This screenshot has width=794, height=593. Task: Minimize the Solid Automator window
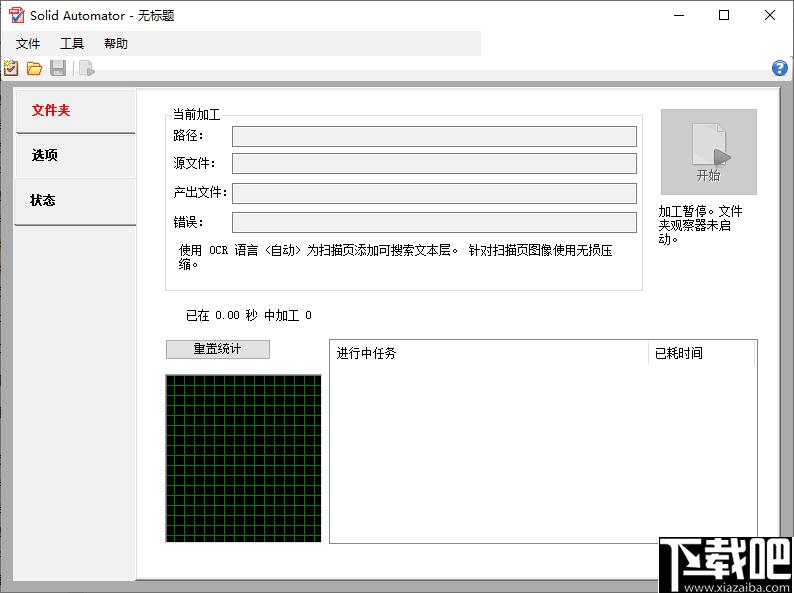point(679,15)
